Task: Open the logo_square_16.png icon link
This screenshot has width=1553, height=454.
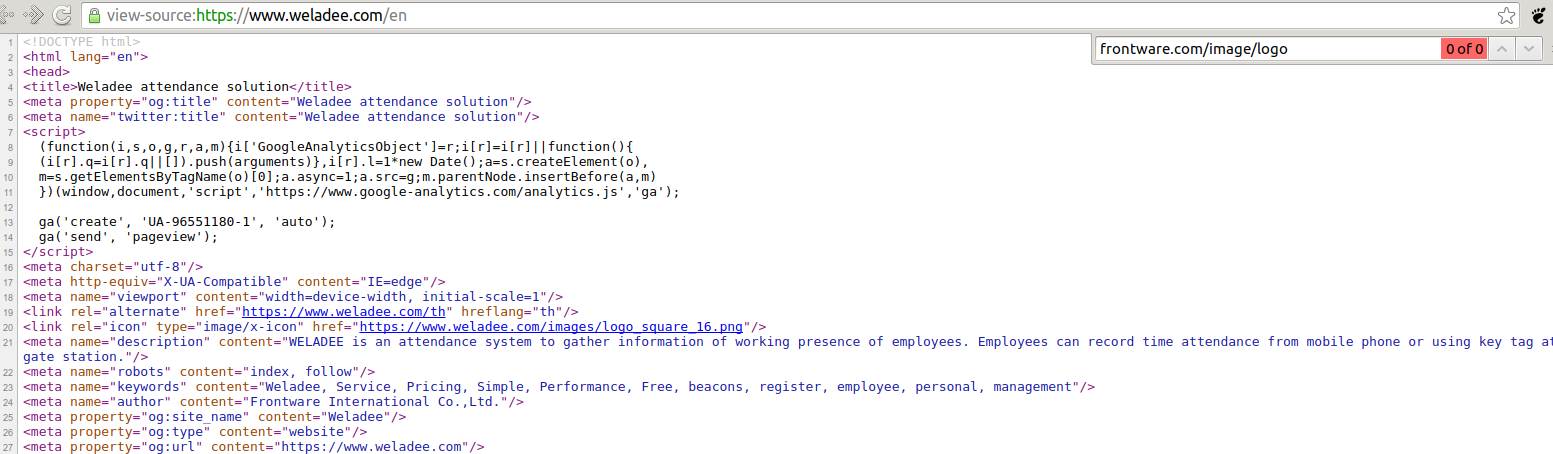Action: (x=551, y=326)
